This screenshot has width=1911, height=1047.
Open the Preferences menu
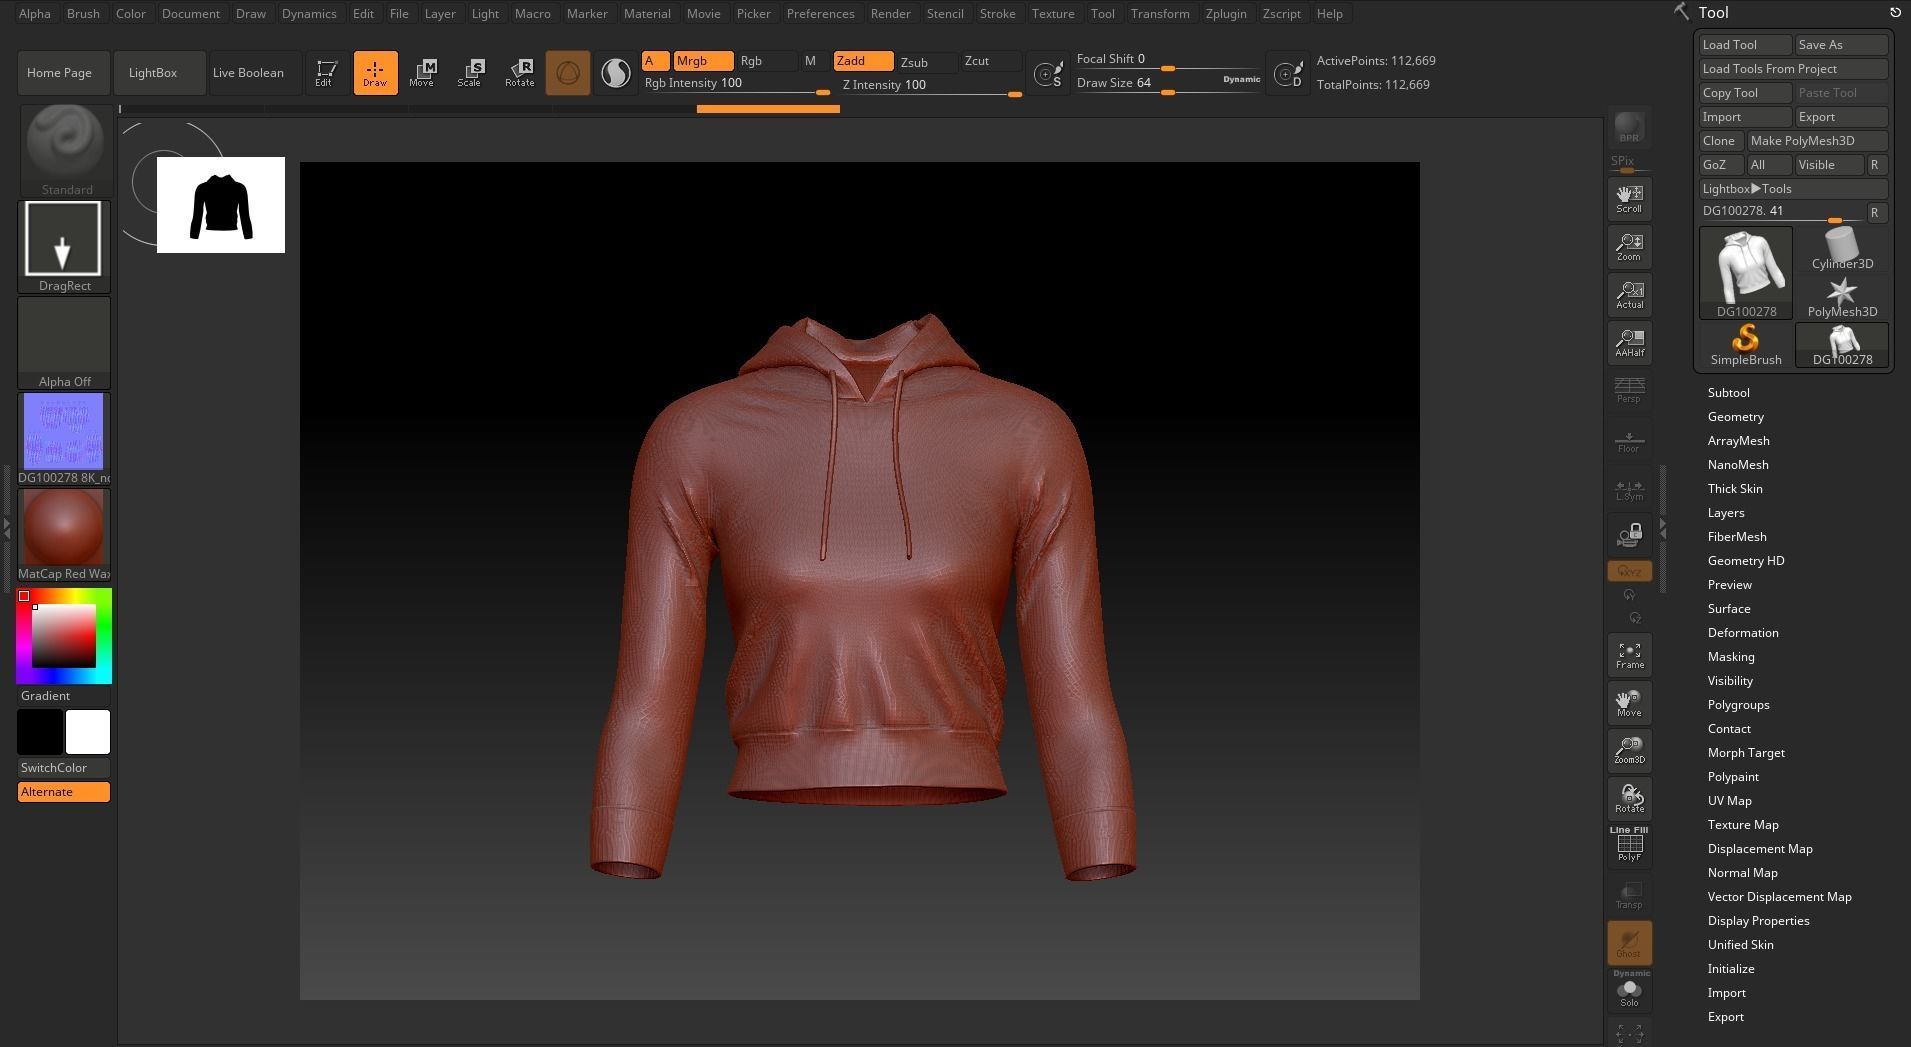click(x=820, y=14)
